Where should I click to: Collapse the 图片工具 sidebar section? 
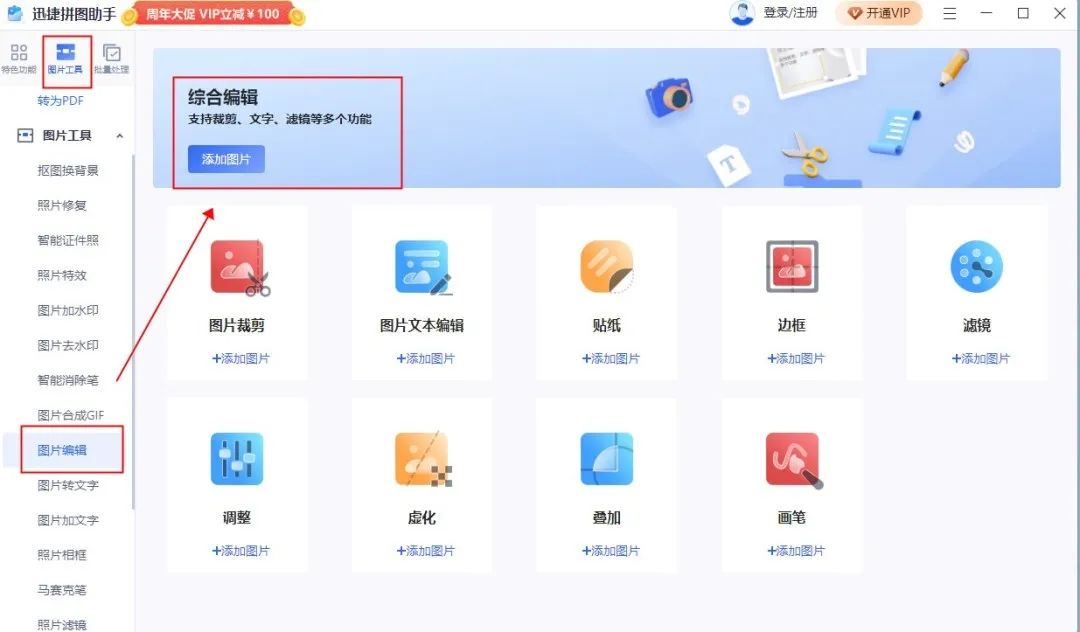click(x=120, y=136)
